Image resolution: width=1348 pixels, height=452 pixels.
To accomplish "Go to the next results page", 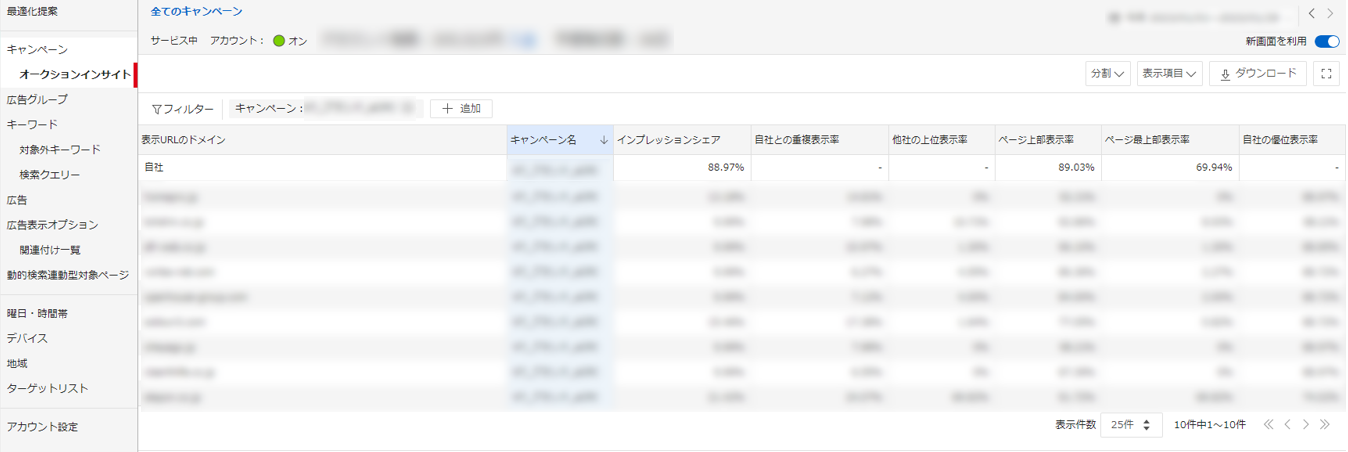I will pyautogui.click(x=1306, y=425).
